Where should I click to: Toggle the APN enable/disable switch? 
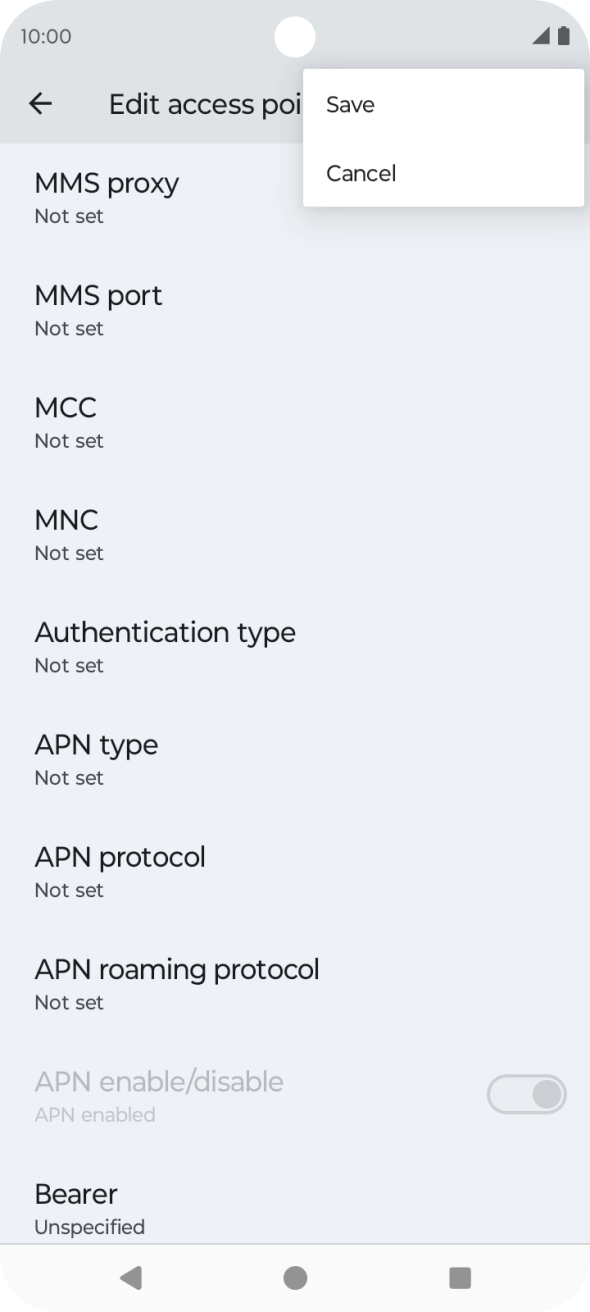coord(526,1095)
